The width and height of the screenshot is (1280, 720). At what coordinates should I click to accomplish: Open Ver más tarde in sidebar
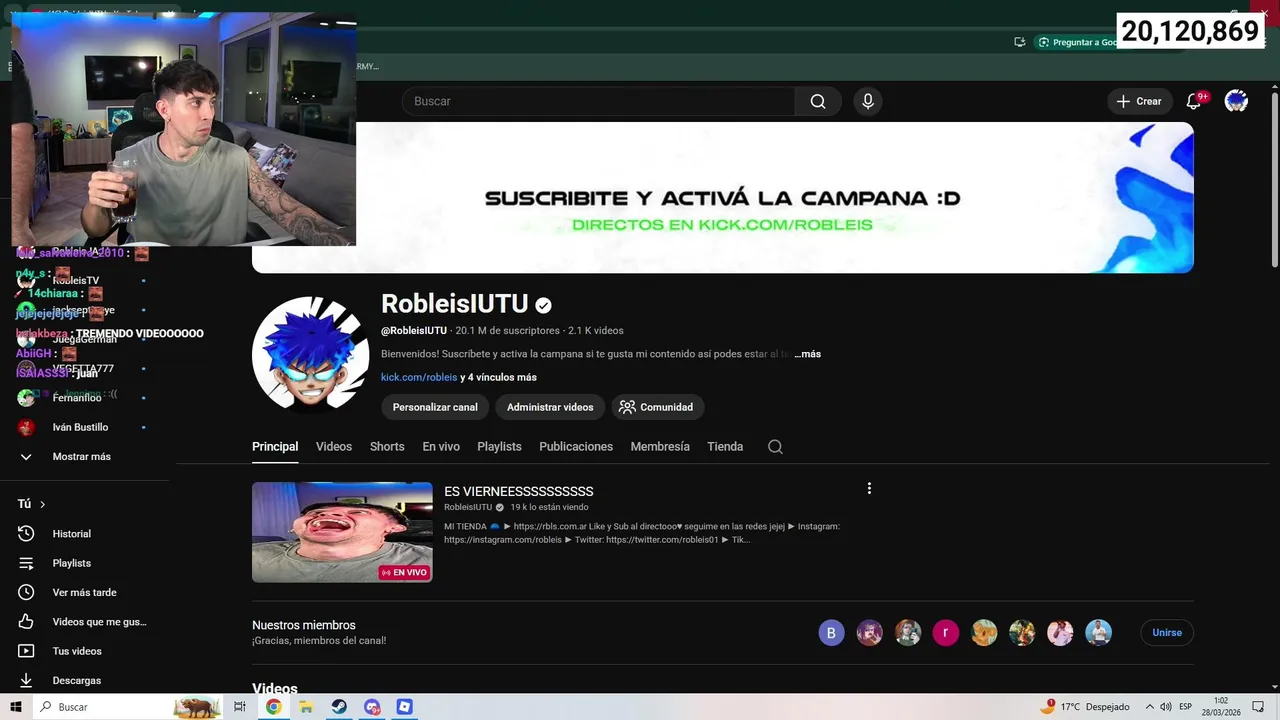pos(85,592)
